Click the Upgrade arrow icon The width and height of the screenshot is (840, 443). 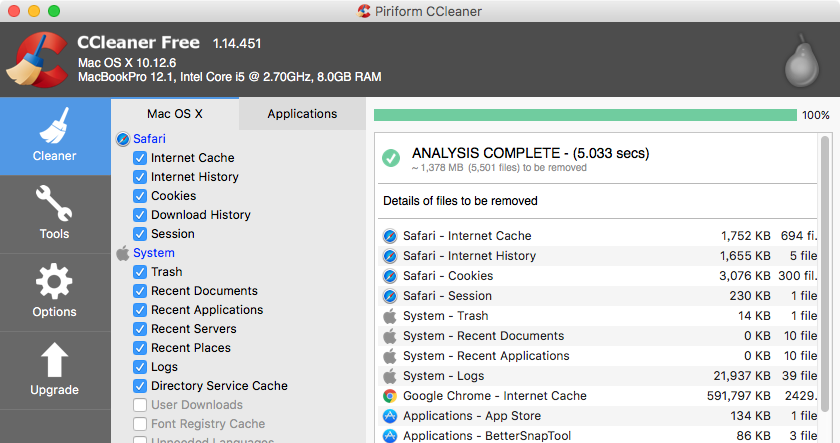pos(55,360)
